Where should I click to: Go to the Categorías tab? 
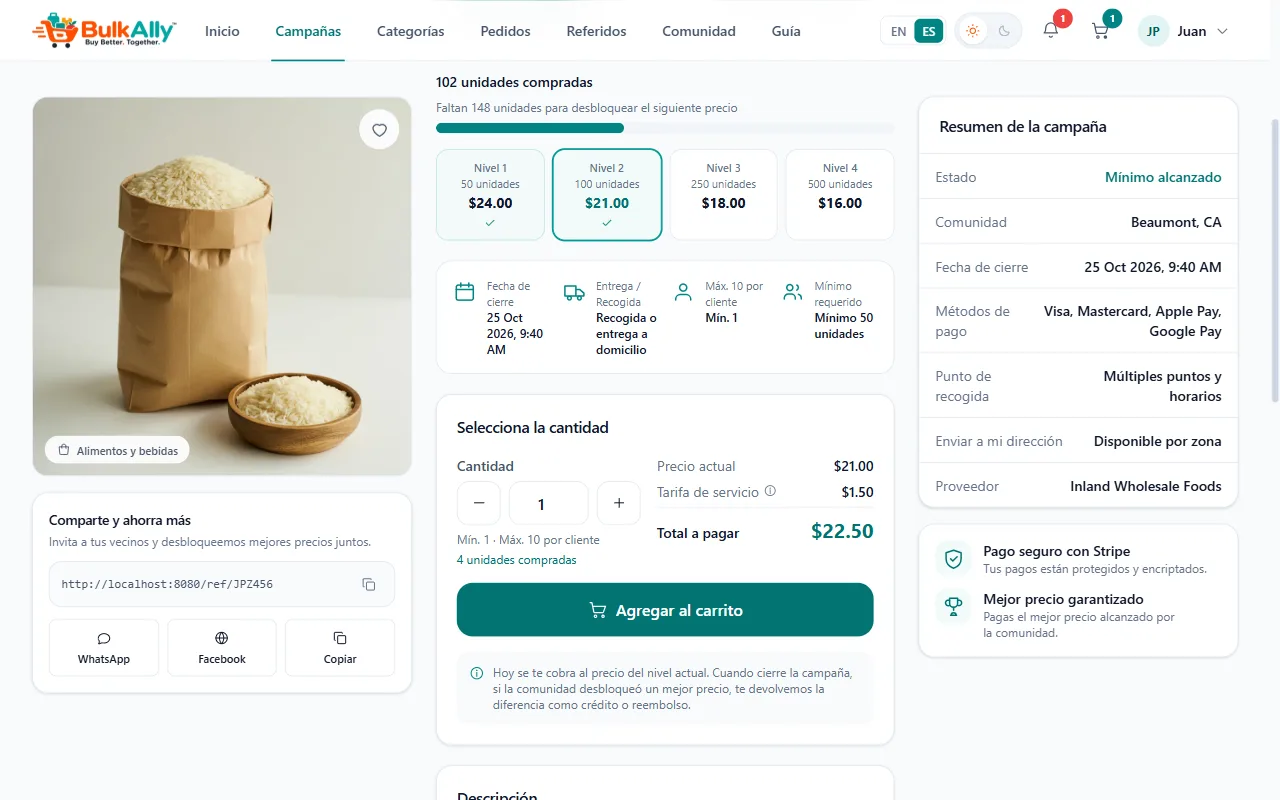[x=411, y=31]
